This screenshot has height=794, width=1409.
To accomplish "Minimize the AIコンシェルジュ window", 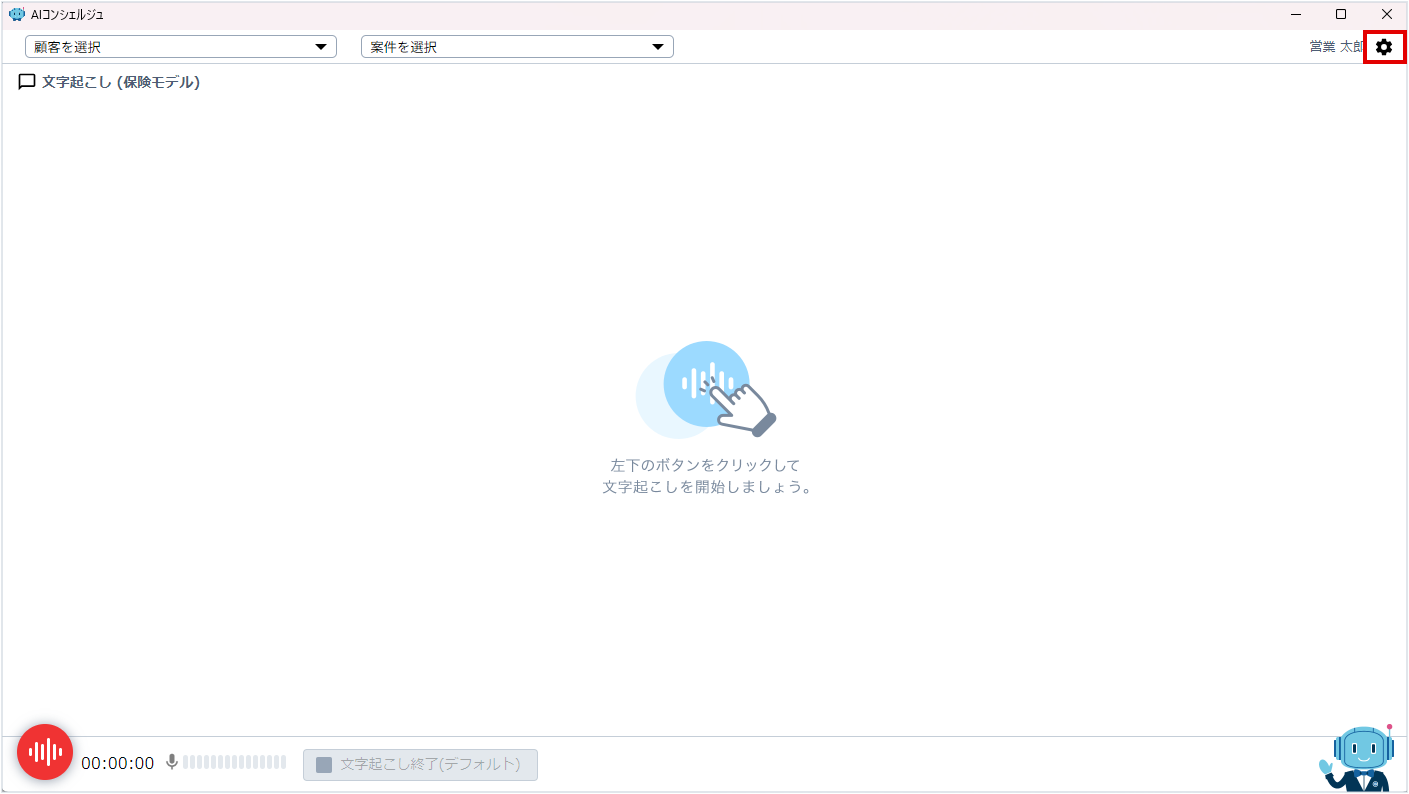I will tap(1296, 14).
